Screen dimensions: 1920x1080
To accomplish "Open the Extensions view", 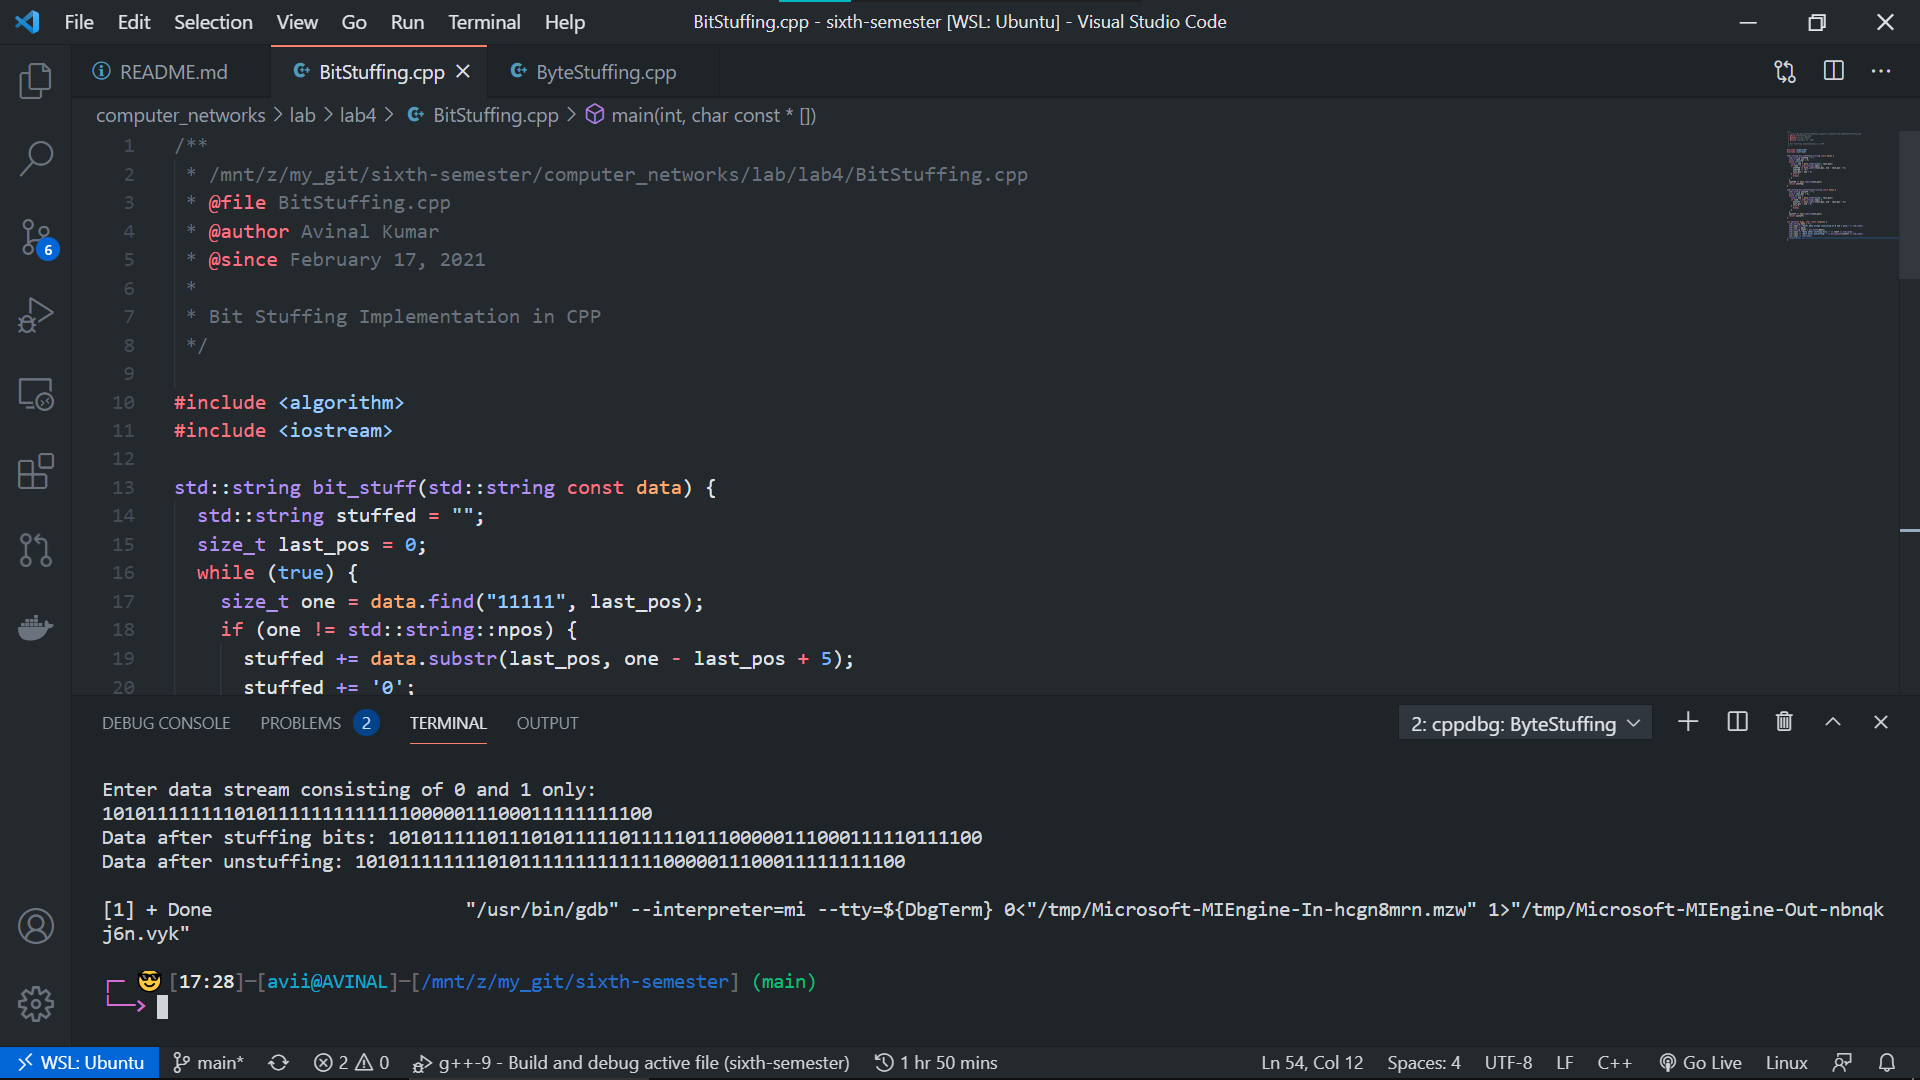I will click(36, 471).
